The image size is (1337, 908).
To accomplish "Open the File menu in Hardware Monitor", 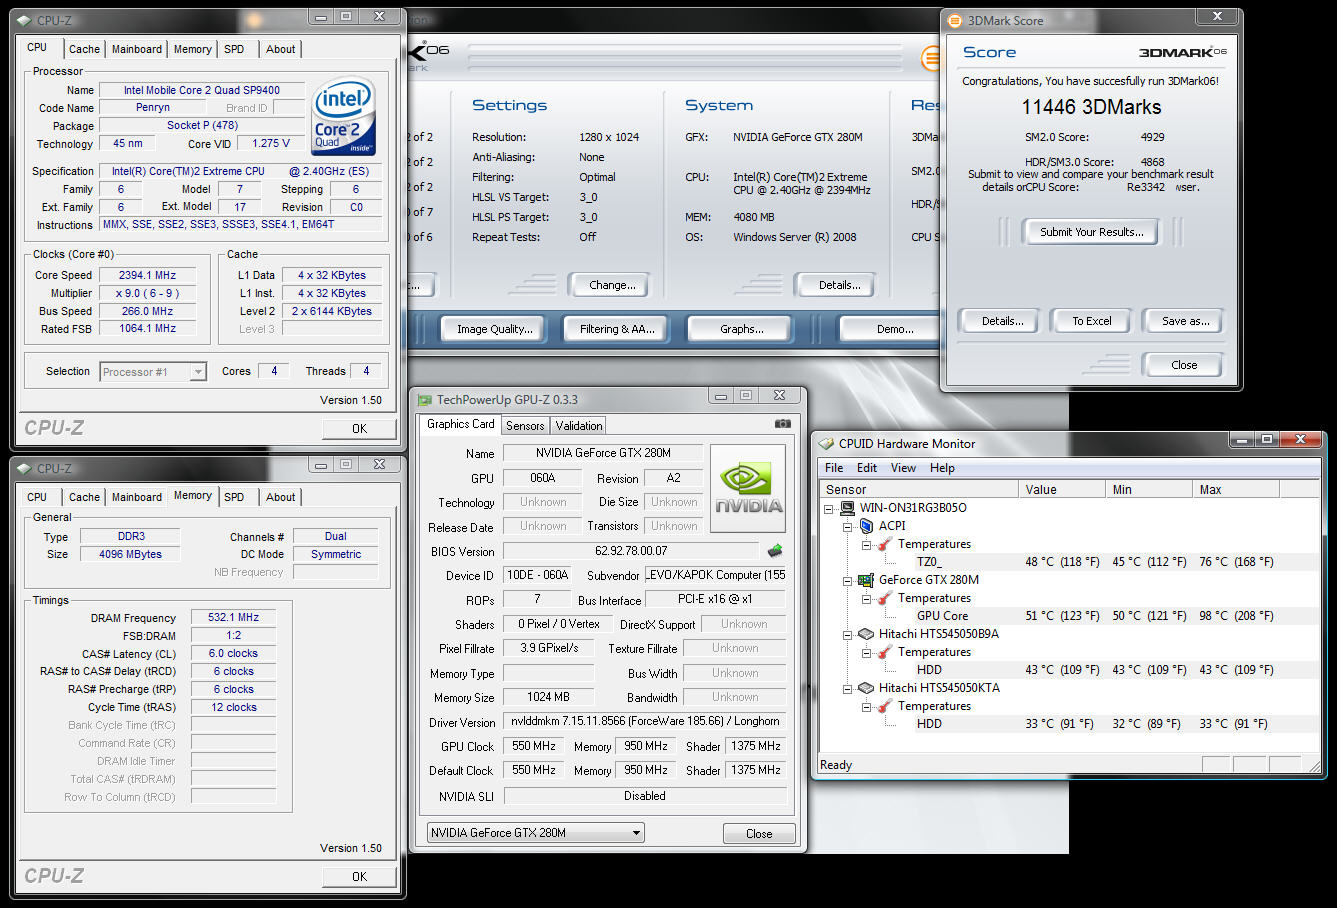I will [834, 468].
